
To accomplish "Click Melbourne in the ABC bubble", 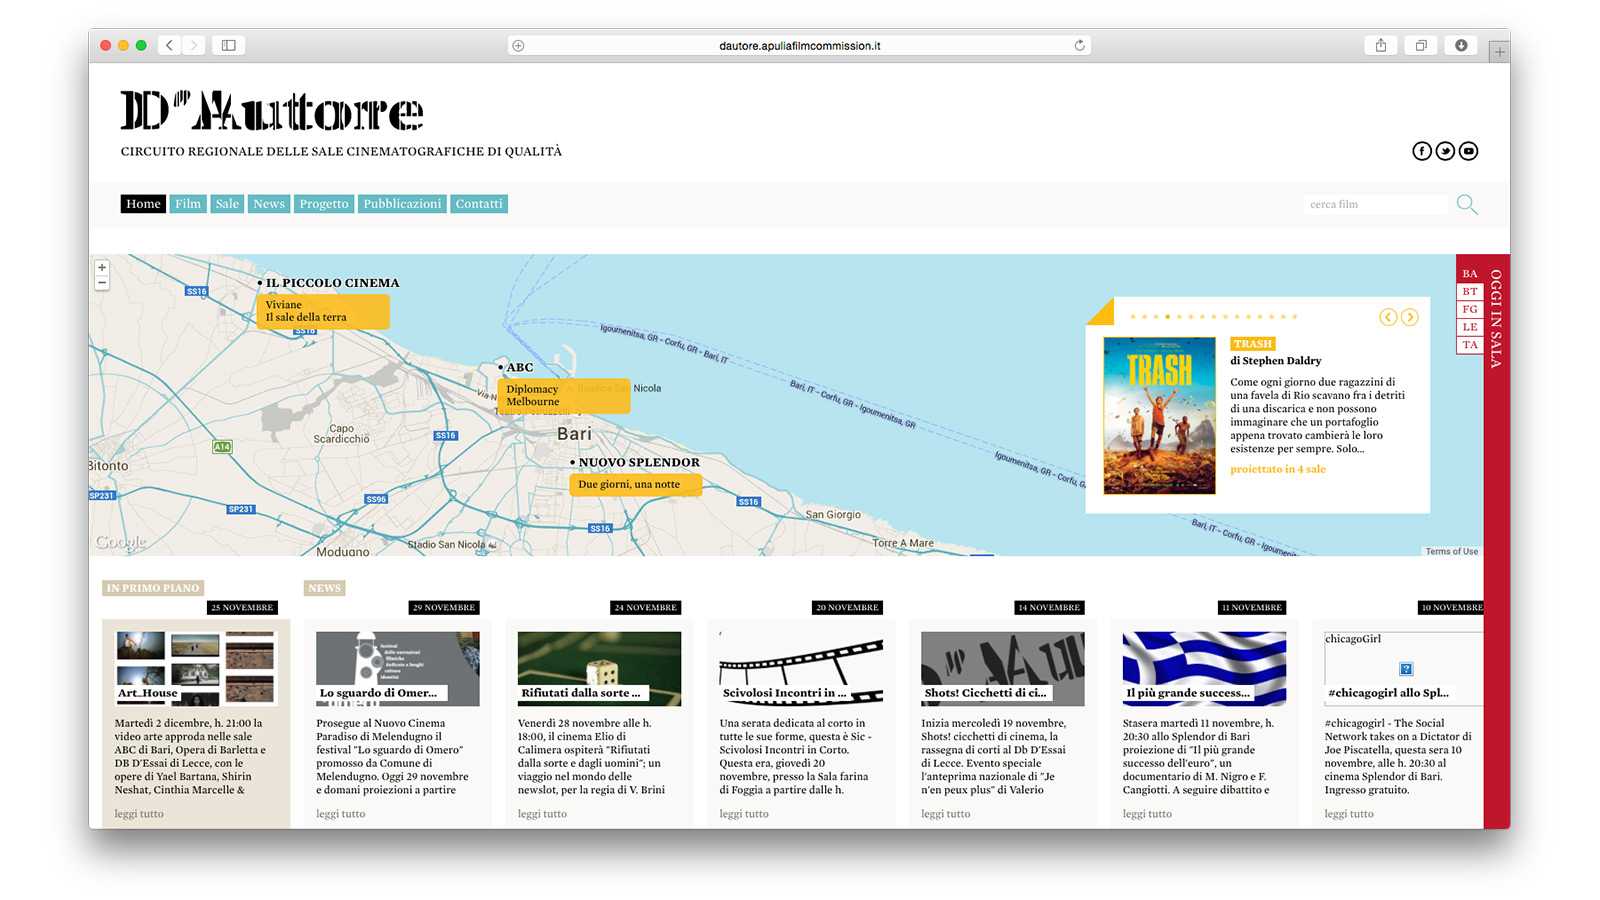I will [x=533, y=402].
